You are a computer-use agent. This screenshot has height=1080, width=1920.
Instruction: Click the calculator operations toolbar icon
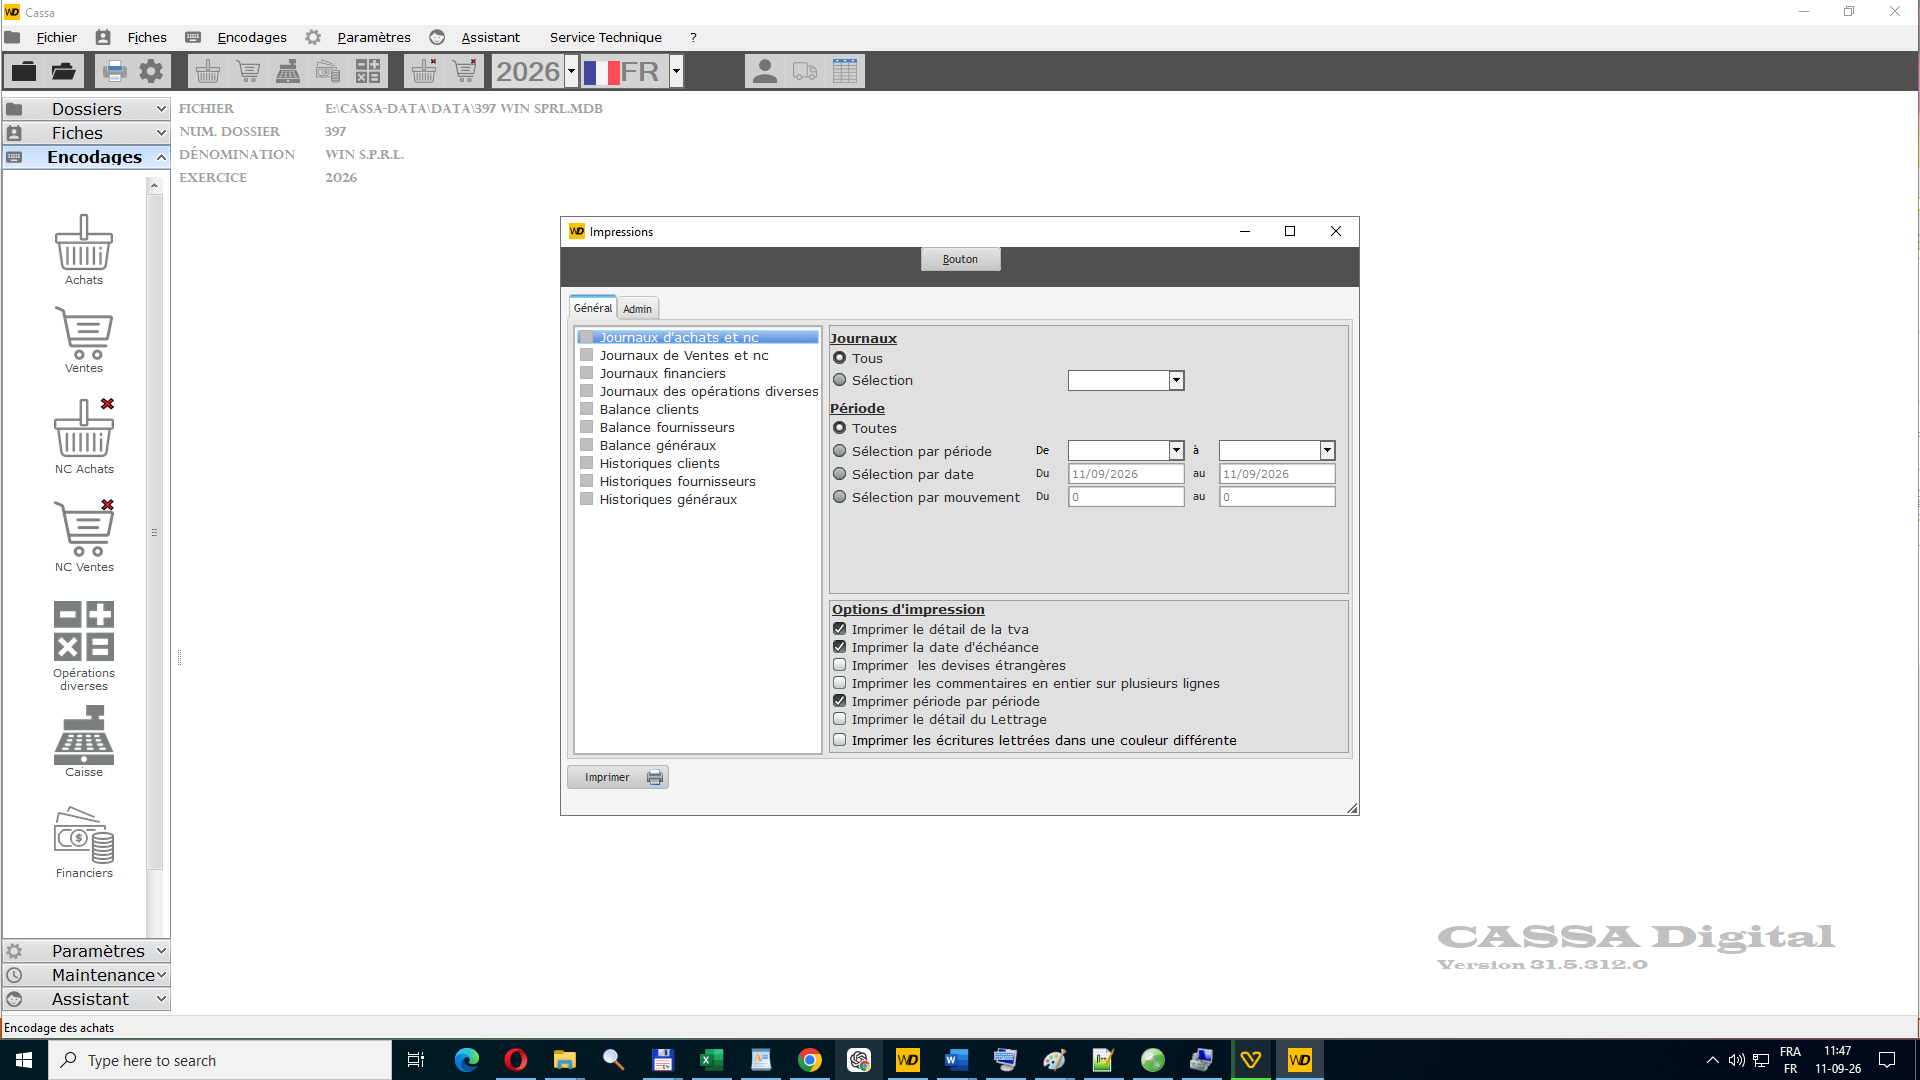(x=368, y=71)
